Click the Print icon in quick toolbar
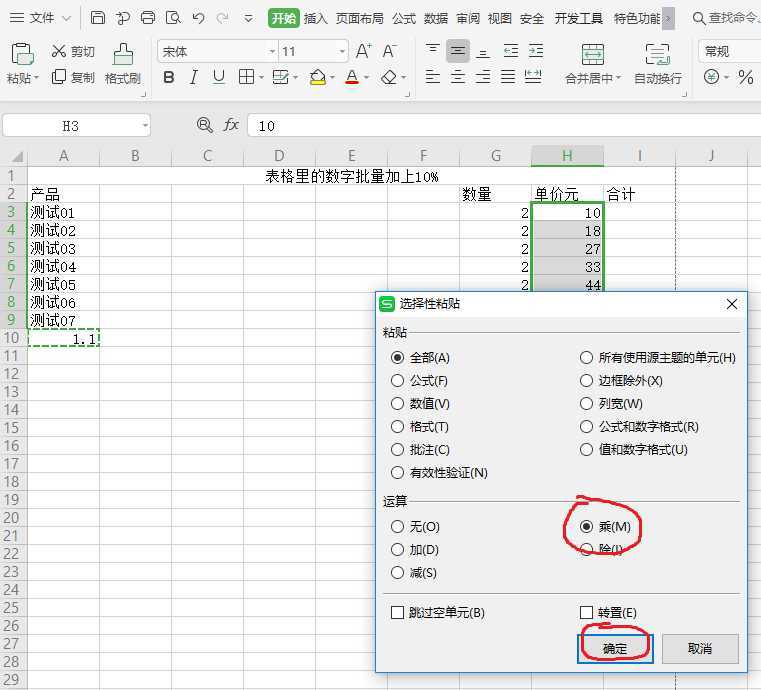The height and width of the screenshot is (690, 761). coord(148,18)
